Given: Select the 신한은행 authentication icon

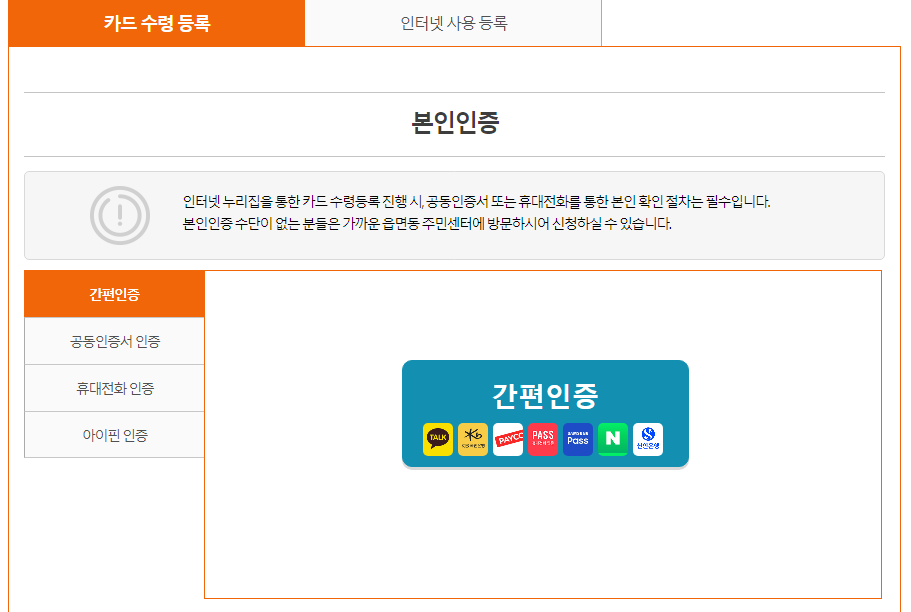Looking at the screenshot, I should 647,438.
